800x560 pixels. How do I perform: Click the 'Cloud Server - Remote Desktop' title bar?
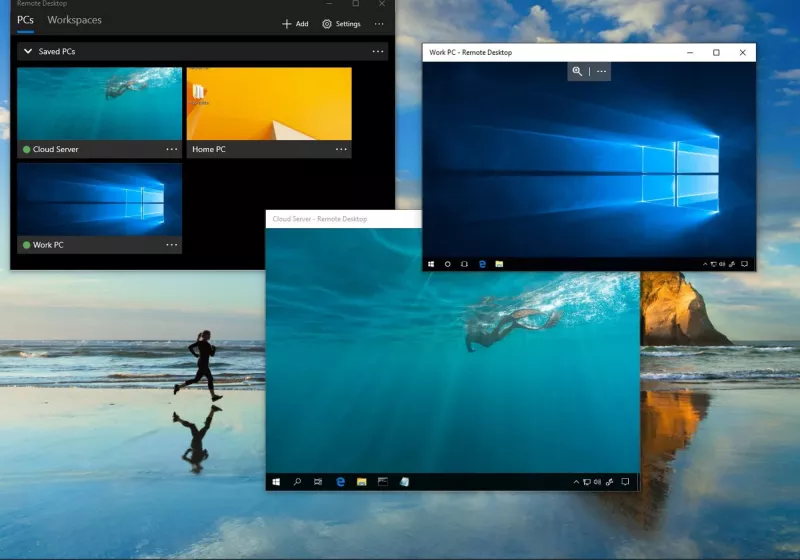click(343, 219)
